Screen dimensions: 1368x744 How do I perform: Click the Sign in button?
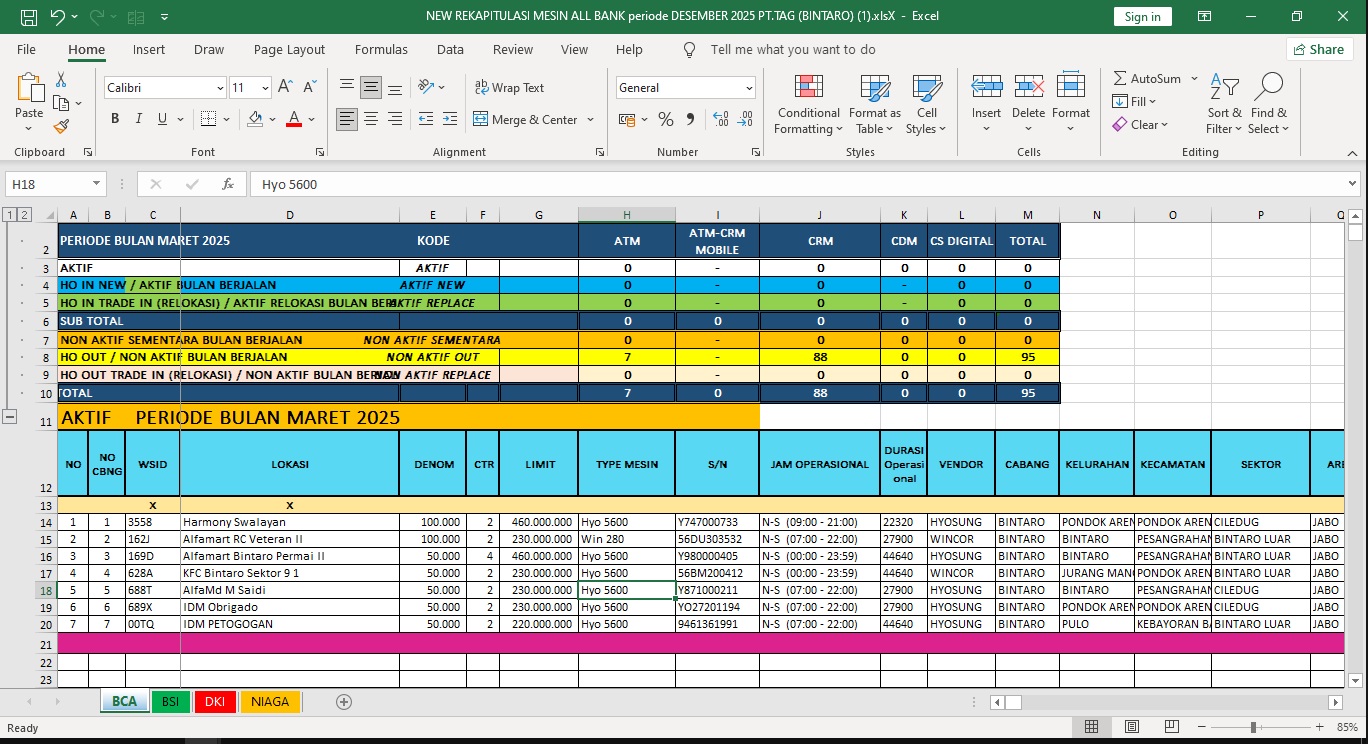point(1142,16)
